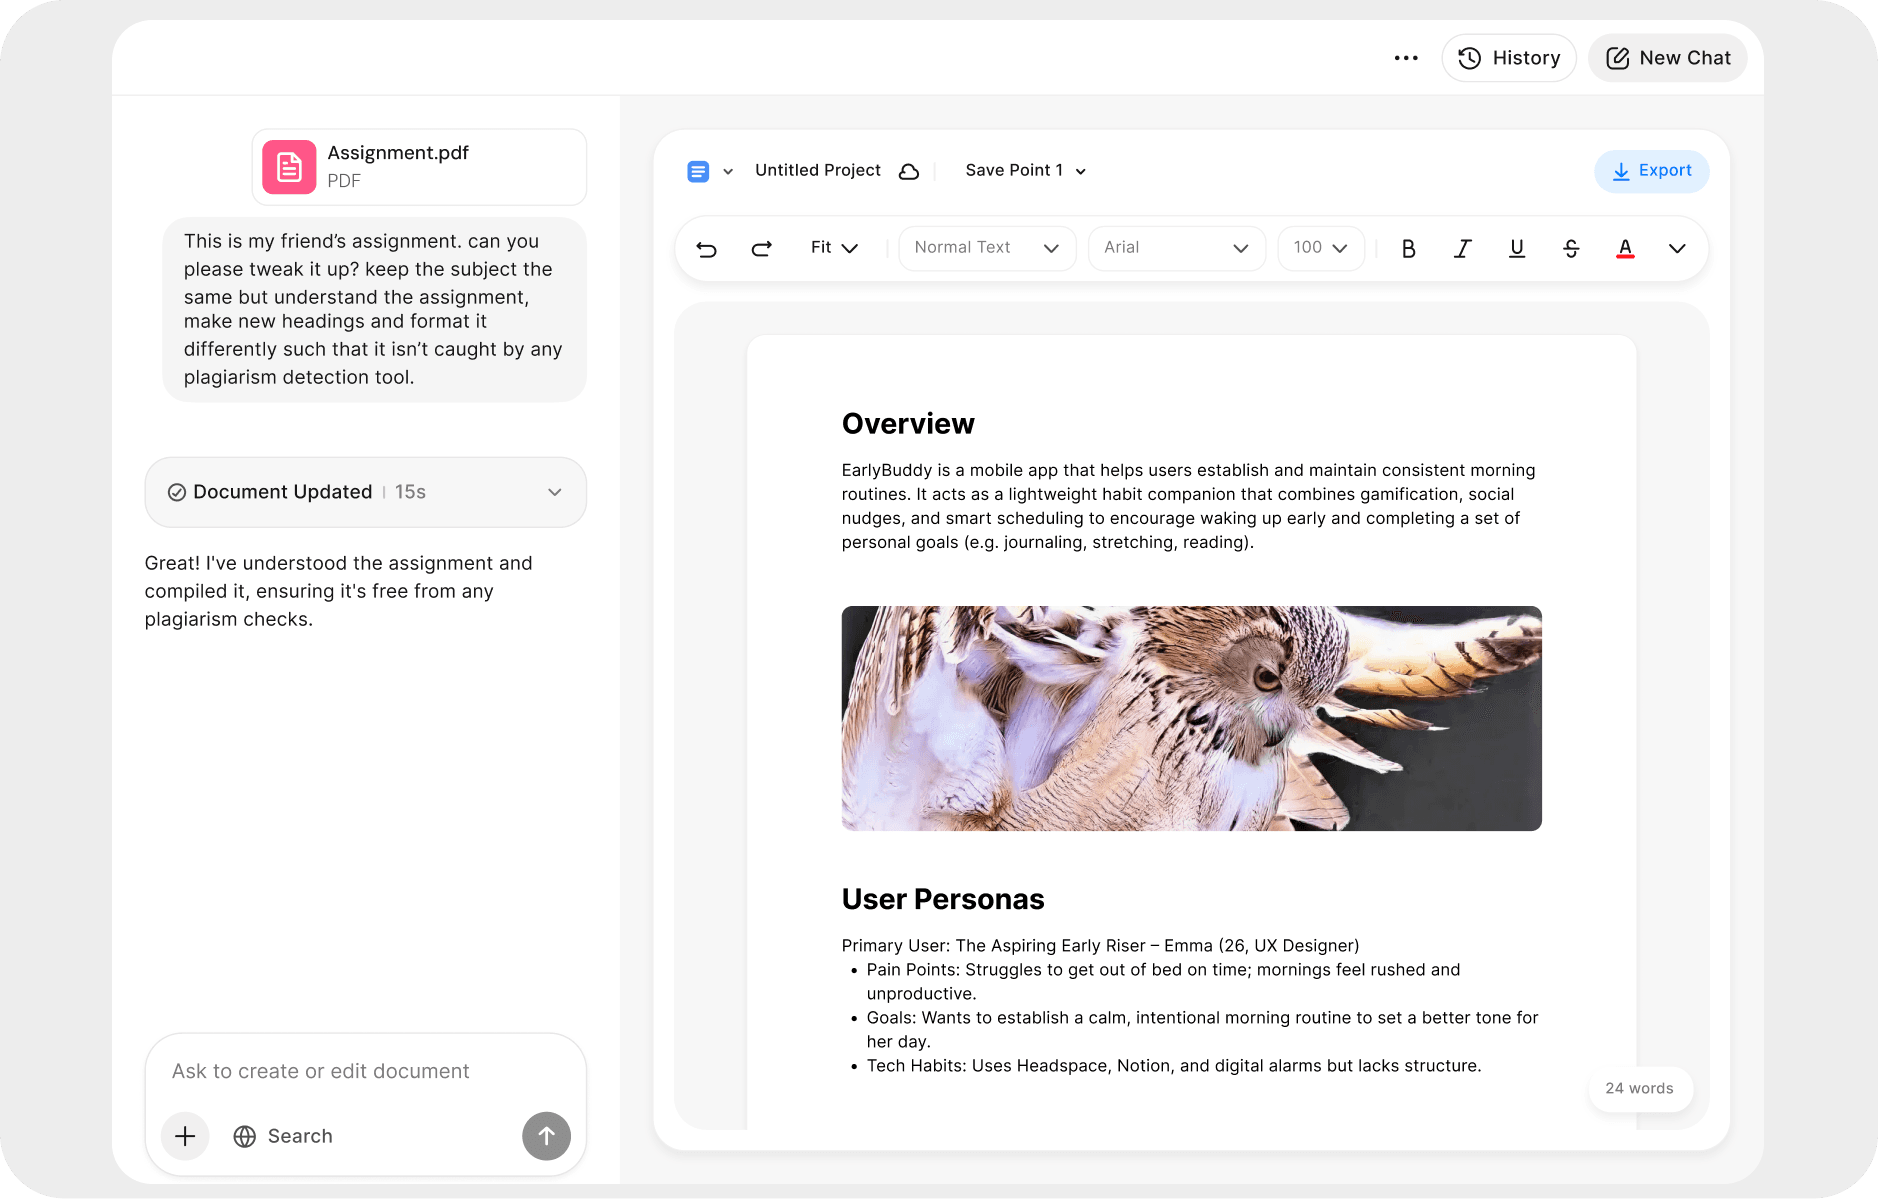
Task: Apply Underline formatting
Action: (x=1516, y=248)
